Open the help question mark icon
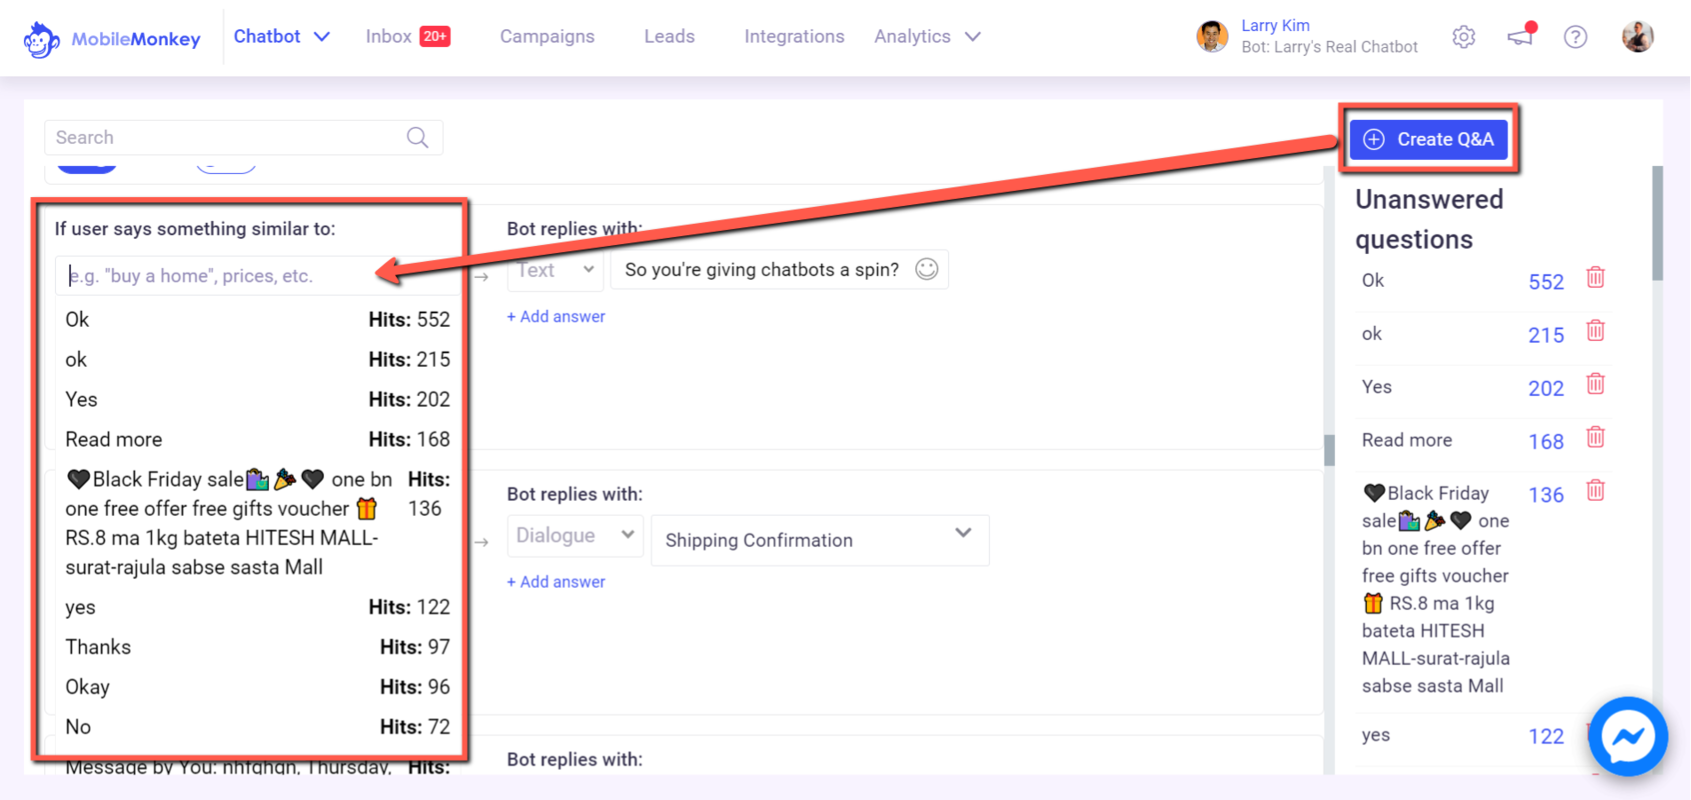 point(1575,38)
